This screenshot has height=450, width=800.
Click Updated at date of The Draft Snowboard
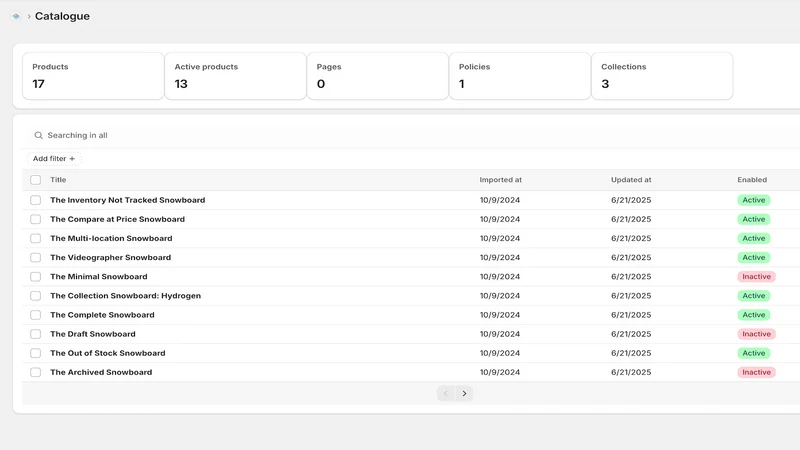pyautogui.click(x=631, y=334)
